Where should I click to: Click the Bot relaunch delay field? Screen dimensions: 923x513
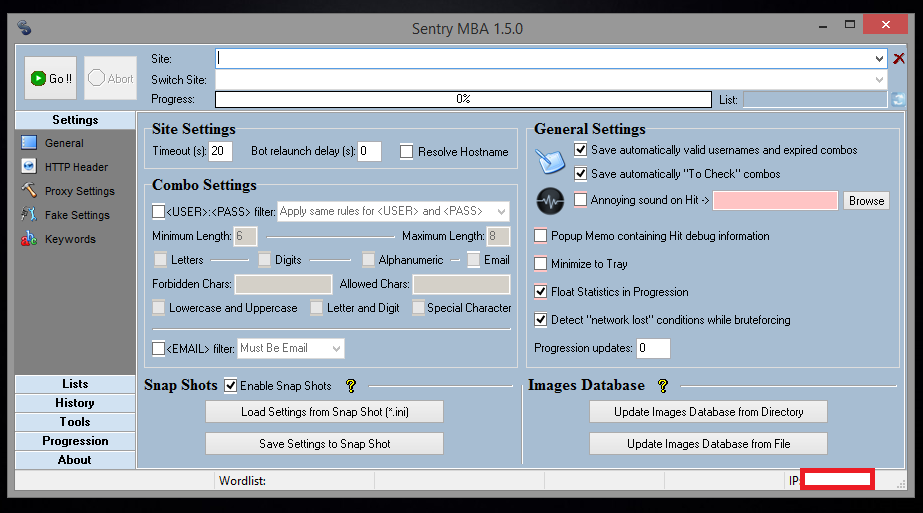pos(369,151)
